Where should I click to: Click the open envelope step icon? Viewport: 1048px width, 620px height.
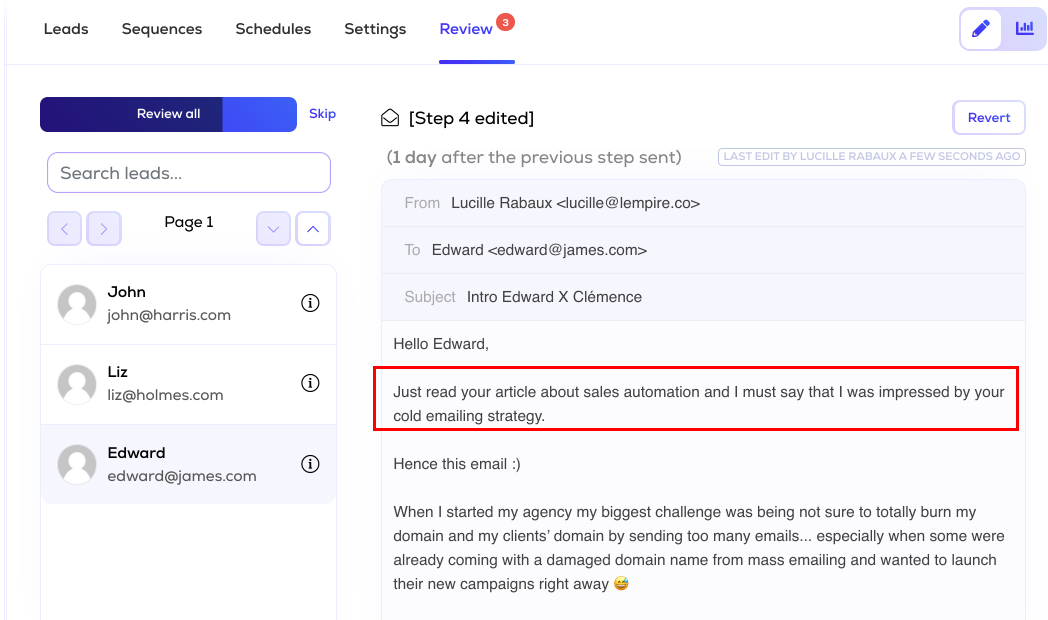pos(391,118)
